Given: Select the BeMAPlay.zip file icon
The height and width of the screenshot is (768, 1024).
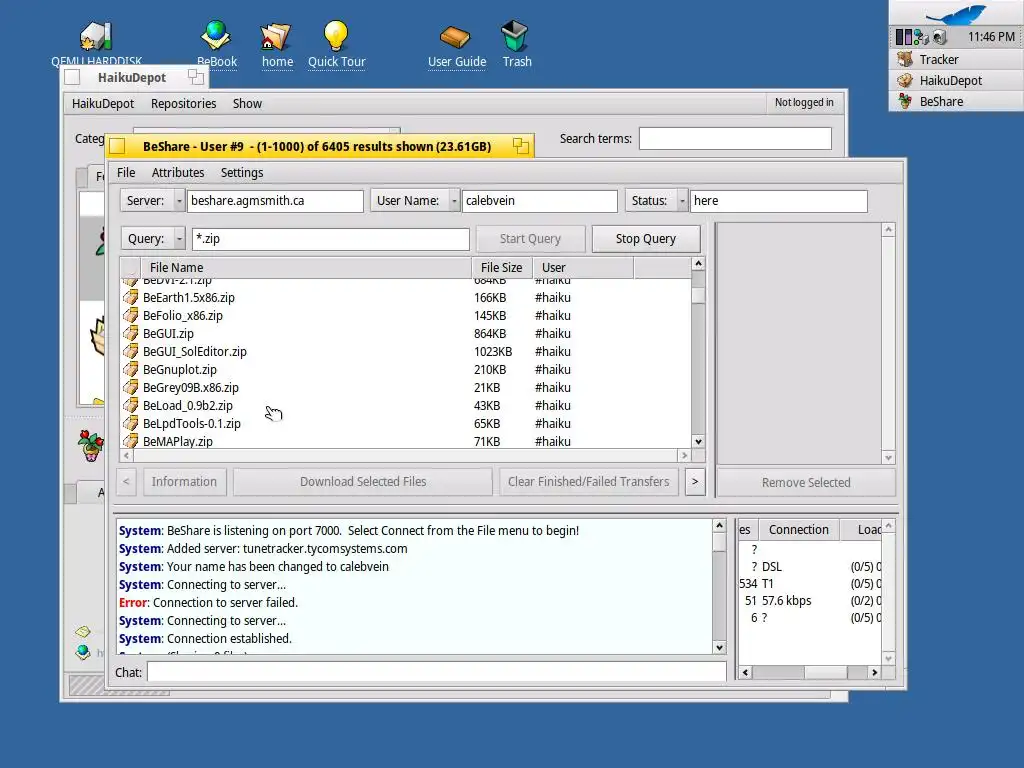Looking at the screenshot, I should tap(131, 441).
